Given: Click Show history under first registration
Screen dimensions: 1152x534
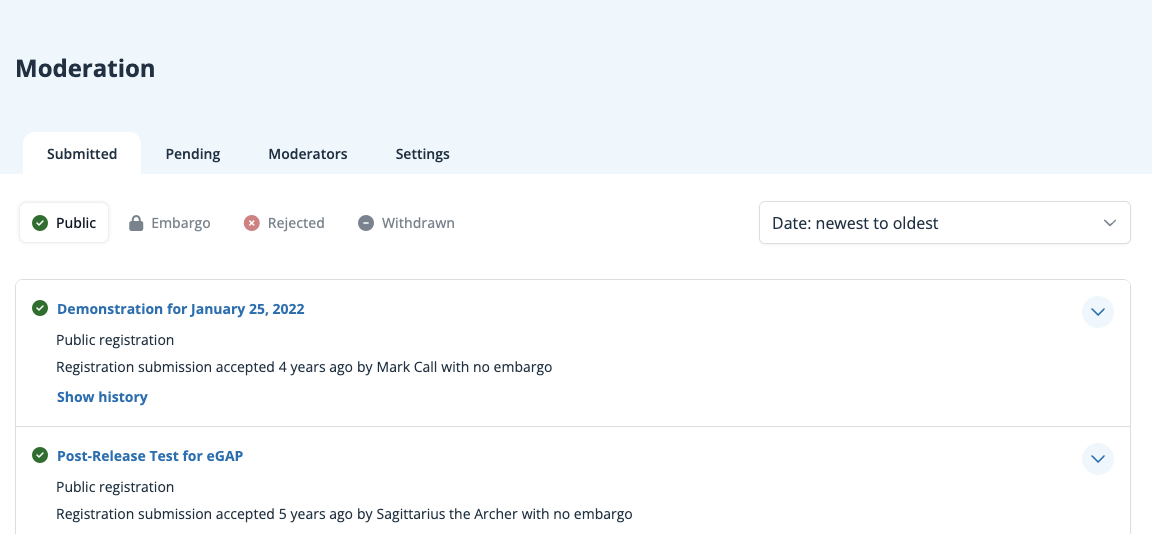Looking at the screenshot, I should 102,397.
